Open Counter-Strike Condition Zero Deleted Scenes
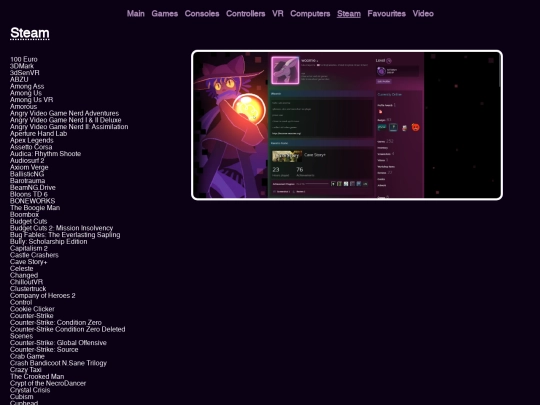 pos(68,333)
